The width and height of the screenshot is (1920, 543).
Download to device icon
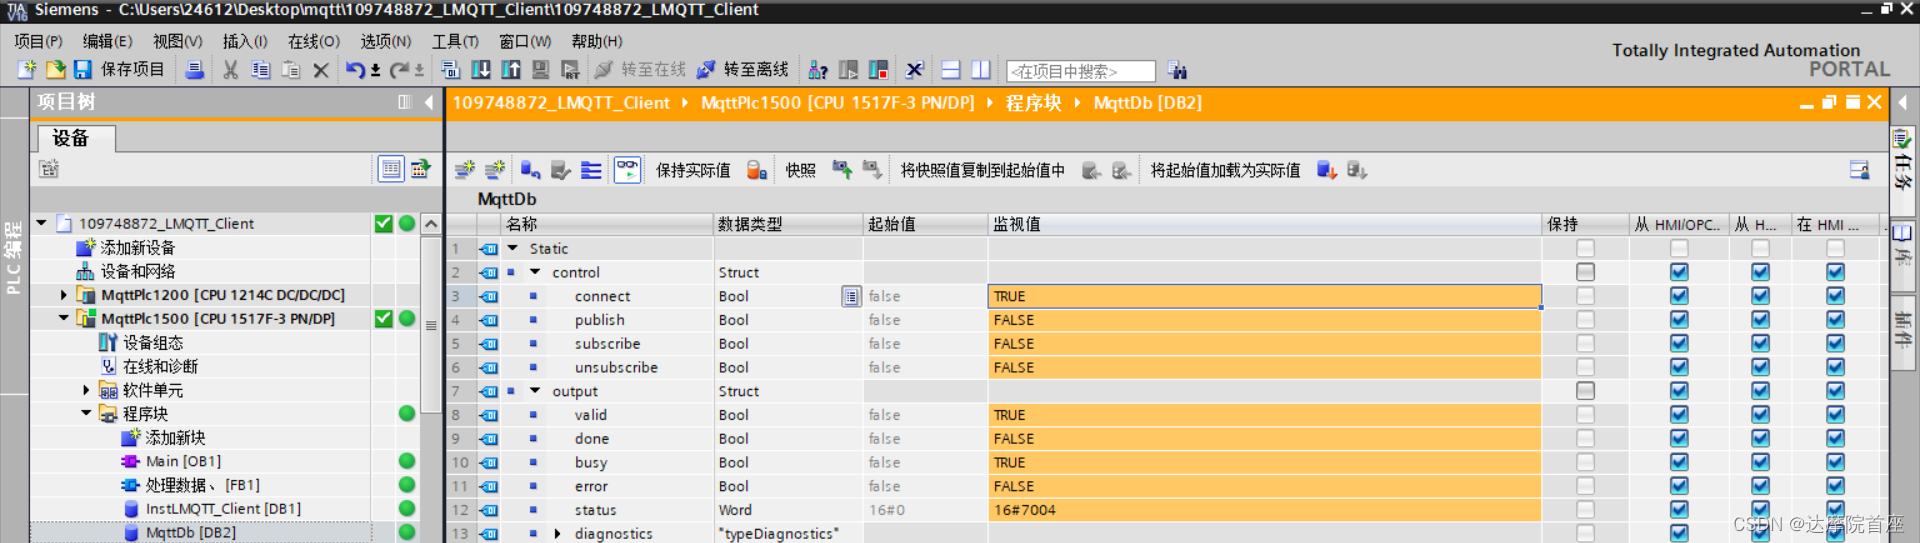481,70
